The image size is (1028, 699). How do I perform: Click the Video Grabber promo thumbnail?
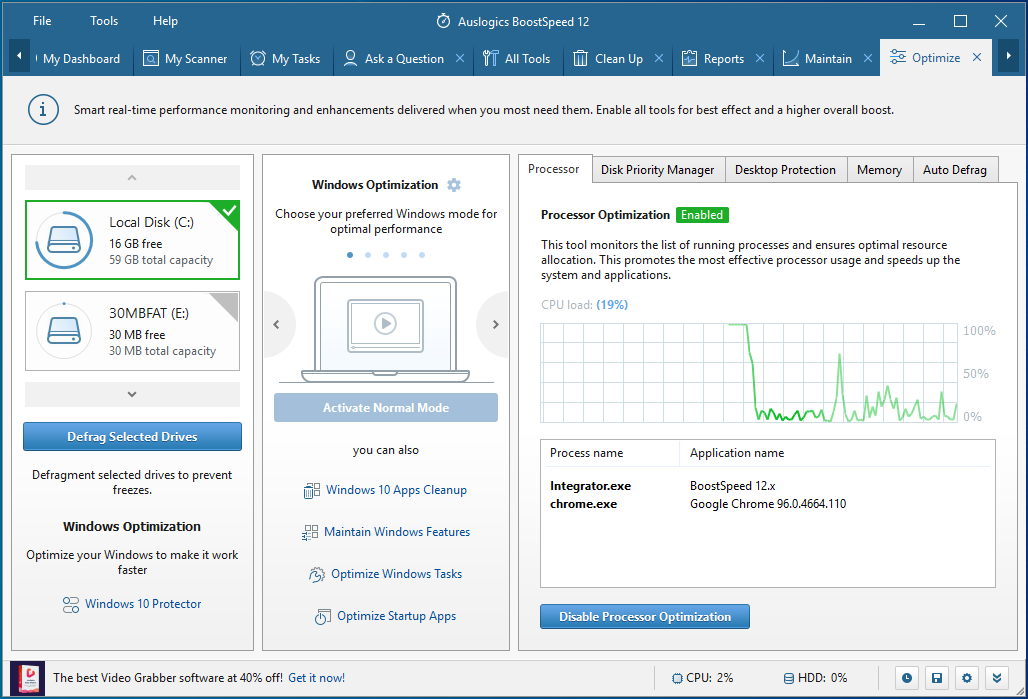click(x=28, y=678)
